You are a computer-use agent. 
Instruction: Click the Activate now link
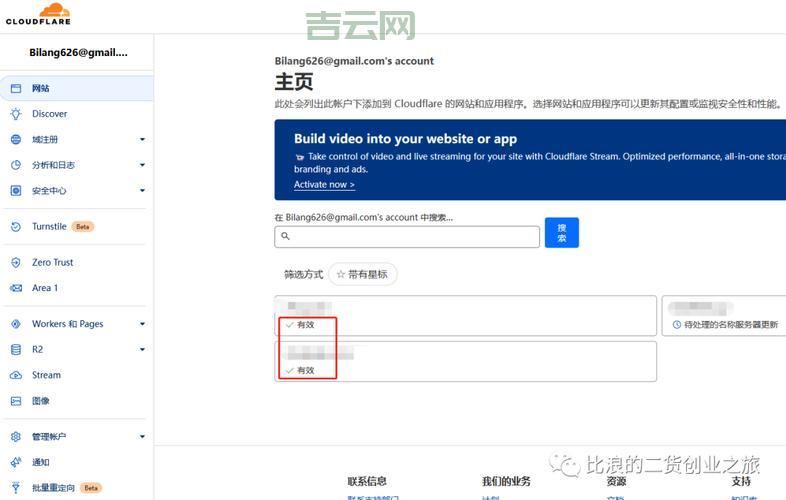(324, 185)
